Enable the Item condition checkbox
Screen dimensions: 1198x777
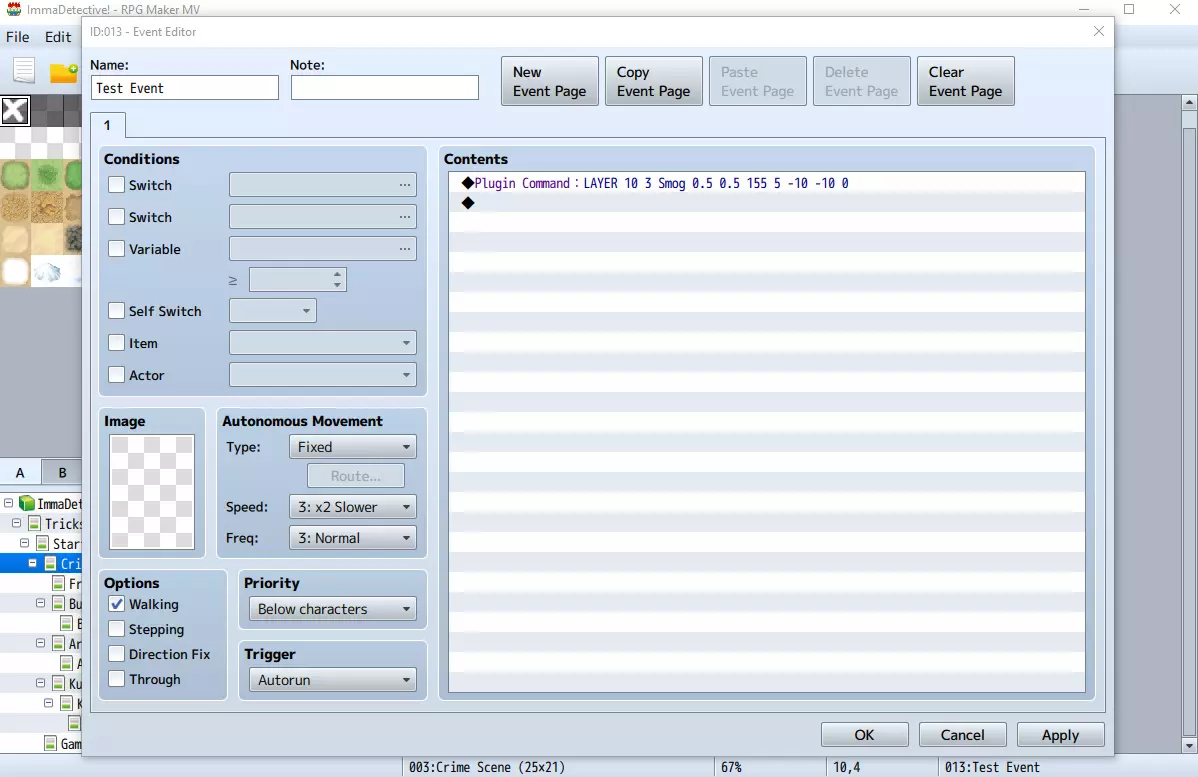116,343
